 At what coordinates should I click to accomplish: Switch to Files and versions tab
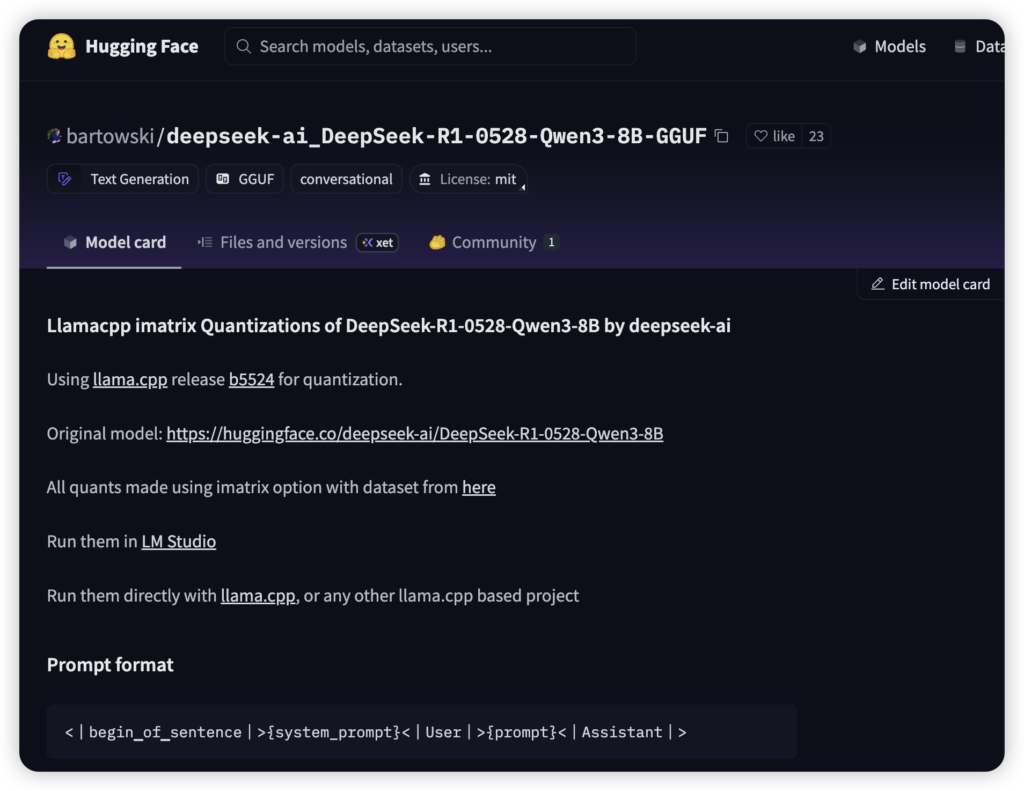click(x=298, y=242)
